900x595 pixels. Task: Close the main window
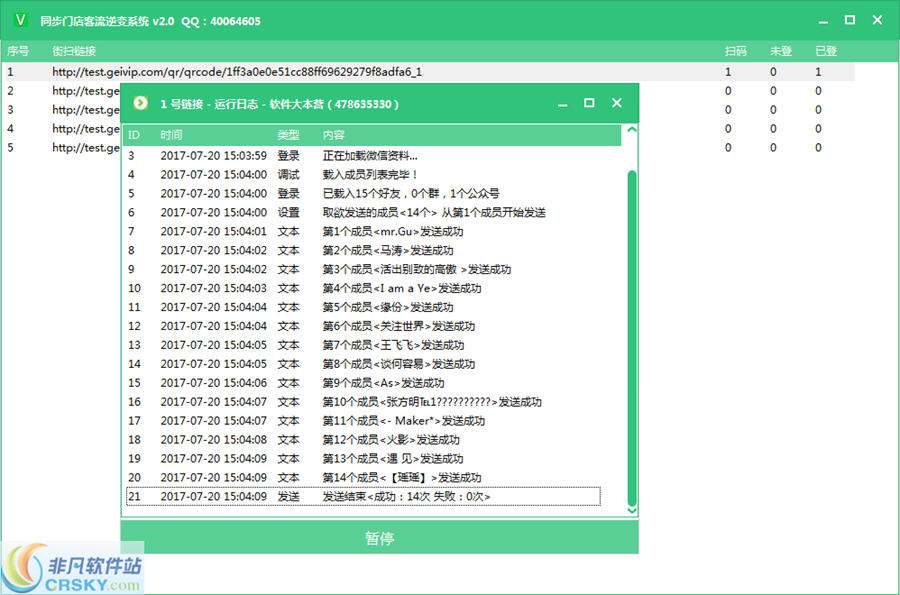[x=877, y=20]
